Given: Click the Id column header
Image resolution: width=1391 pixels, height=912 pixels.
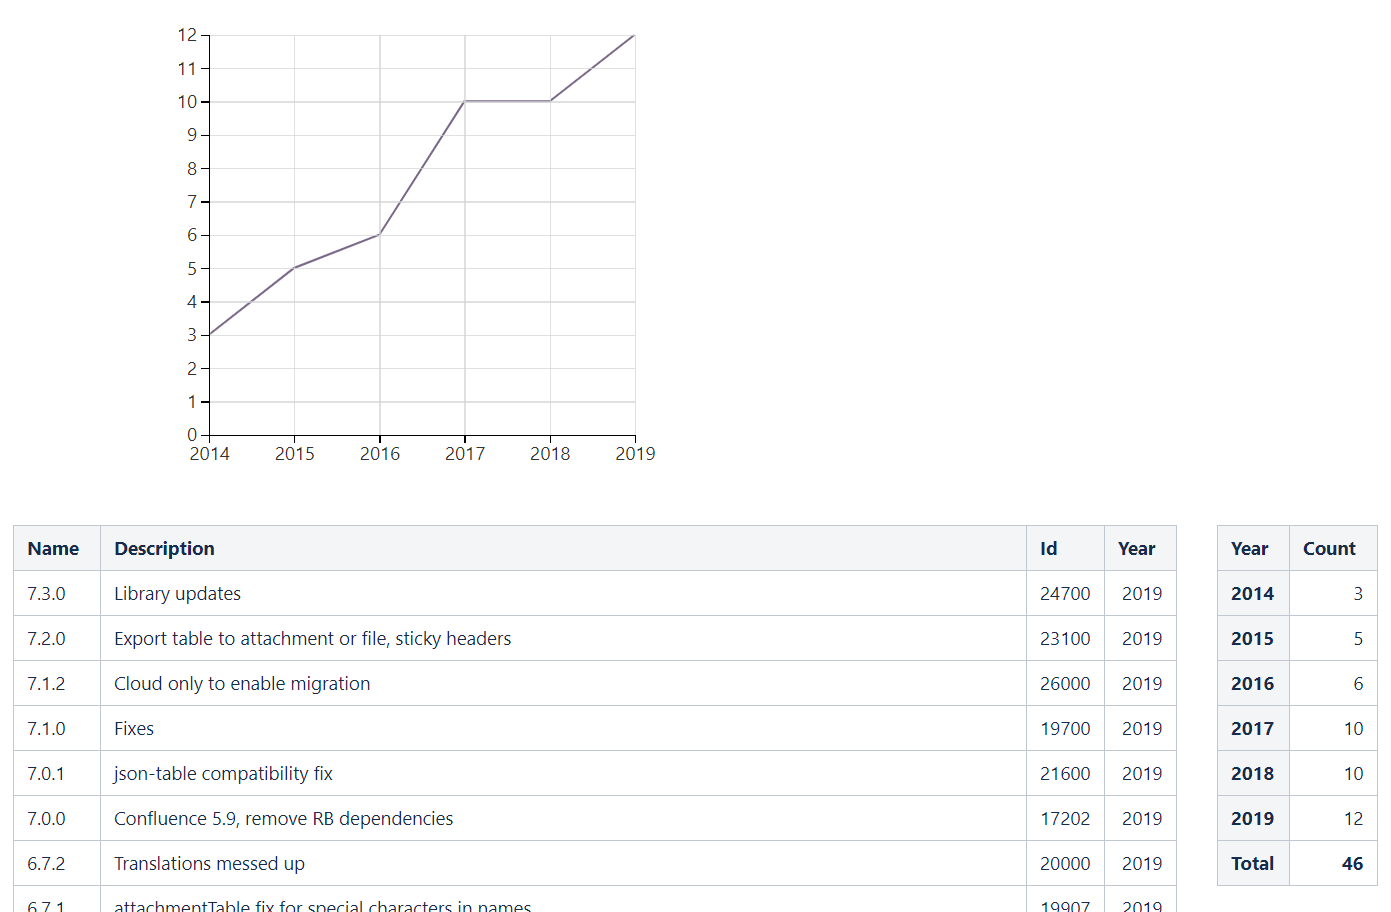Looking at the screenshot, I should pyautogui.click(x=1048, y=548).
